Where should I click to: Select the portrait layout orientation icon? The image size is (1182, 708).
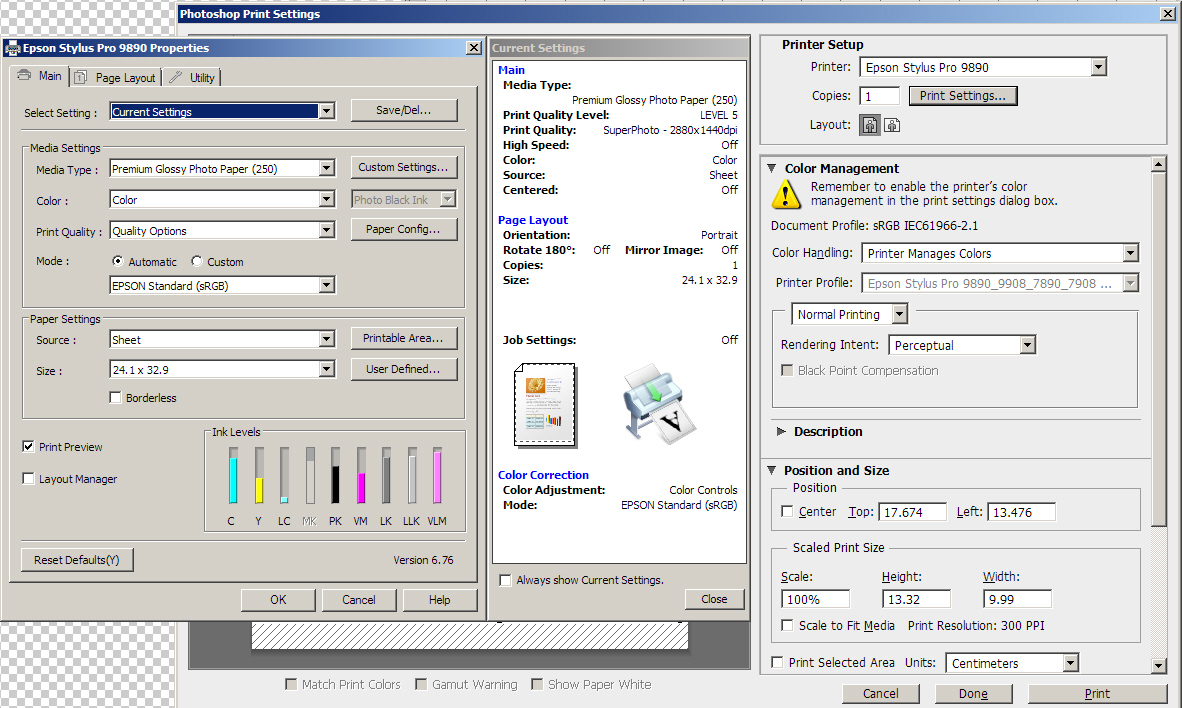pos(870,125)
